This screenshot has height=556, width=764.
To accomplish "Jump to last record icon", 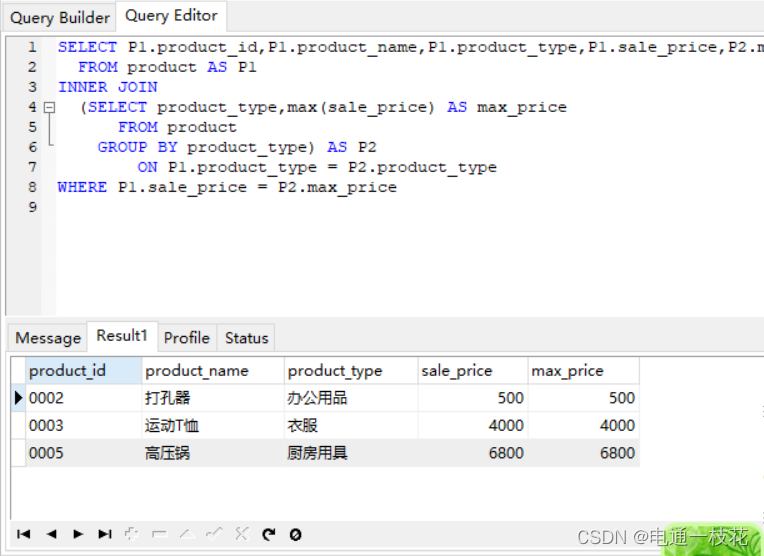I will pos(105,534).
